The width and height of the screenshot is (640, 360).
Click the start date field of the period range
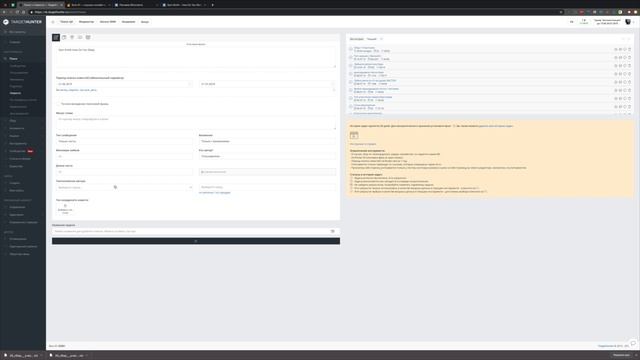[124, 84]
